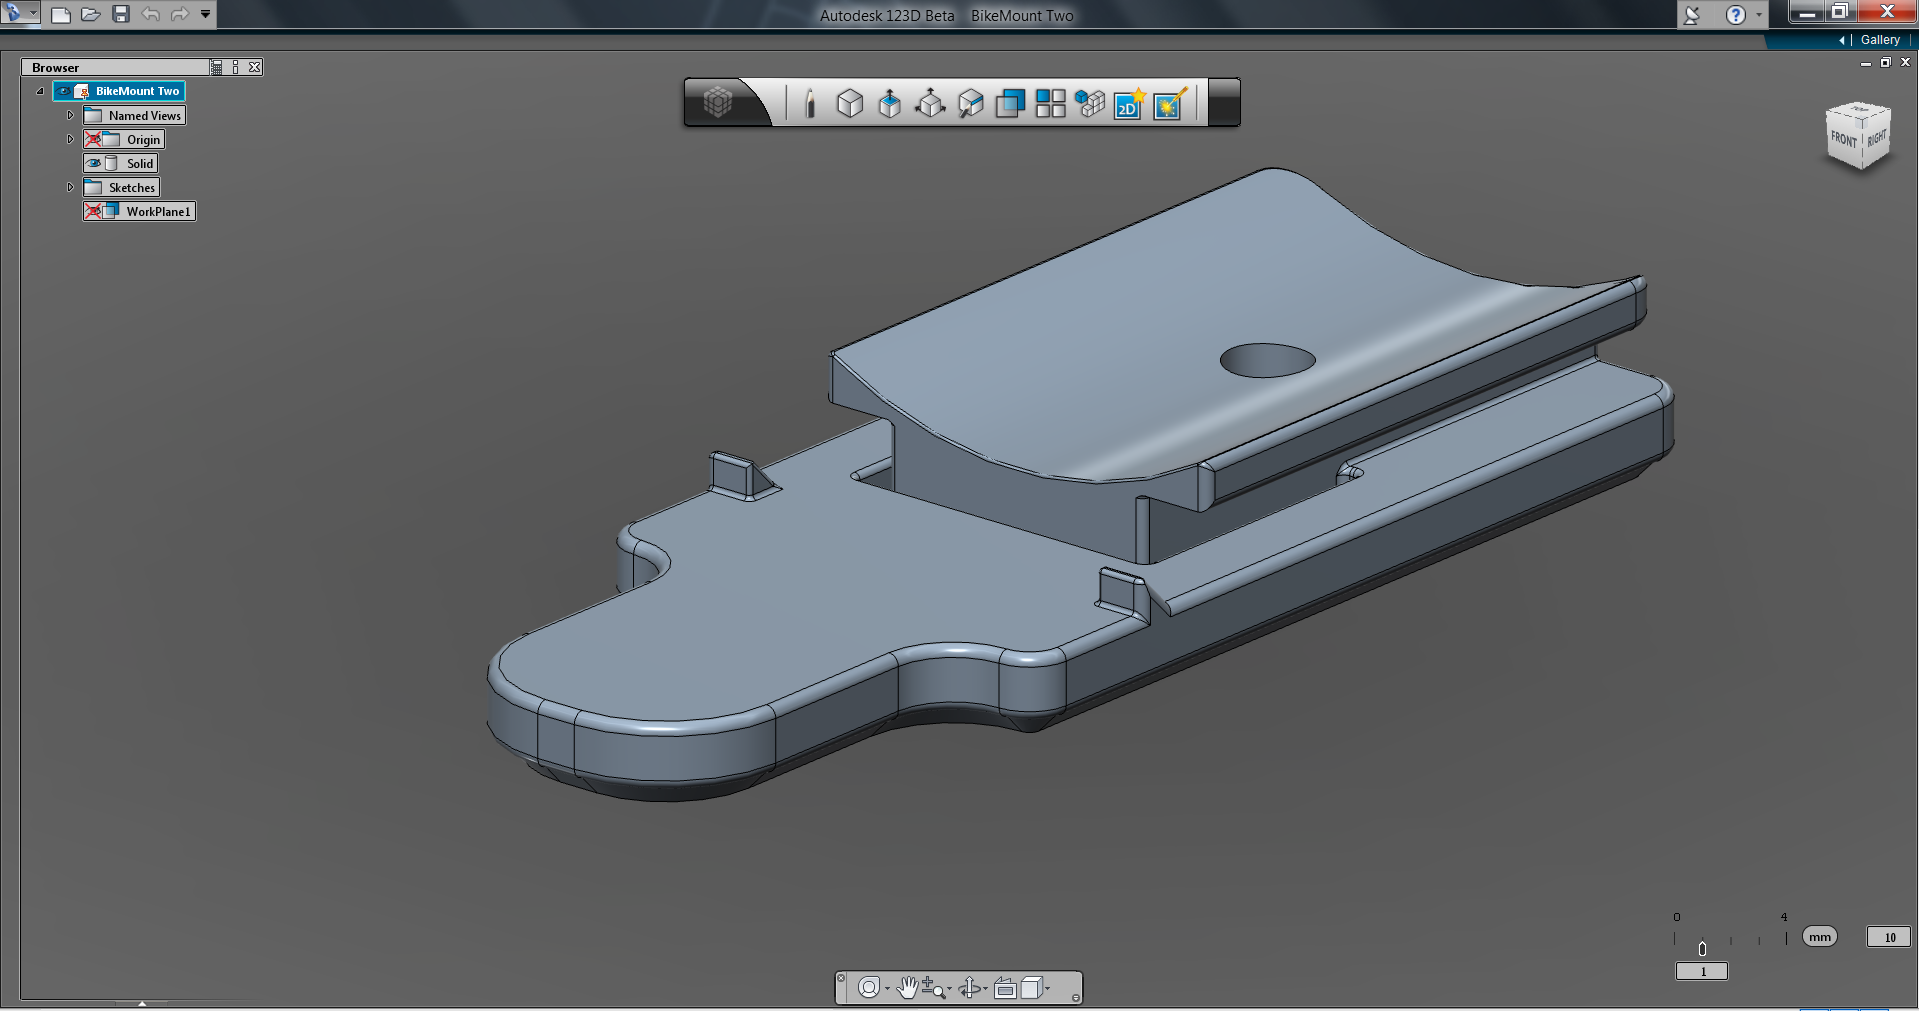The width and height of the screenshot is (1919, 1011).
Task: Click the Save disk icon
Action: click(x=121, y=14)
